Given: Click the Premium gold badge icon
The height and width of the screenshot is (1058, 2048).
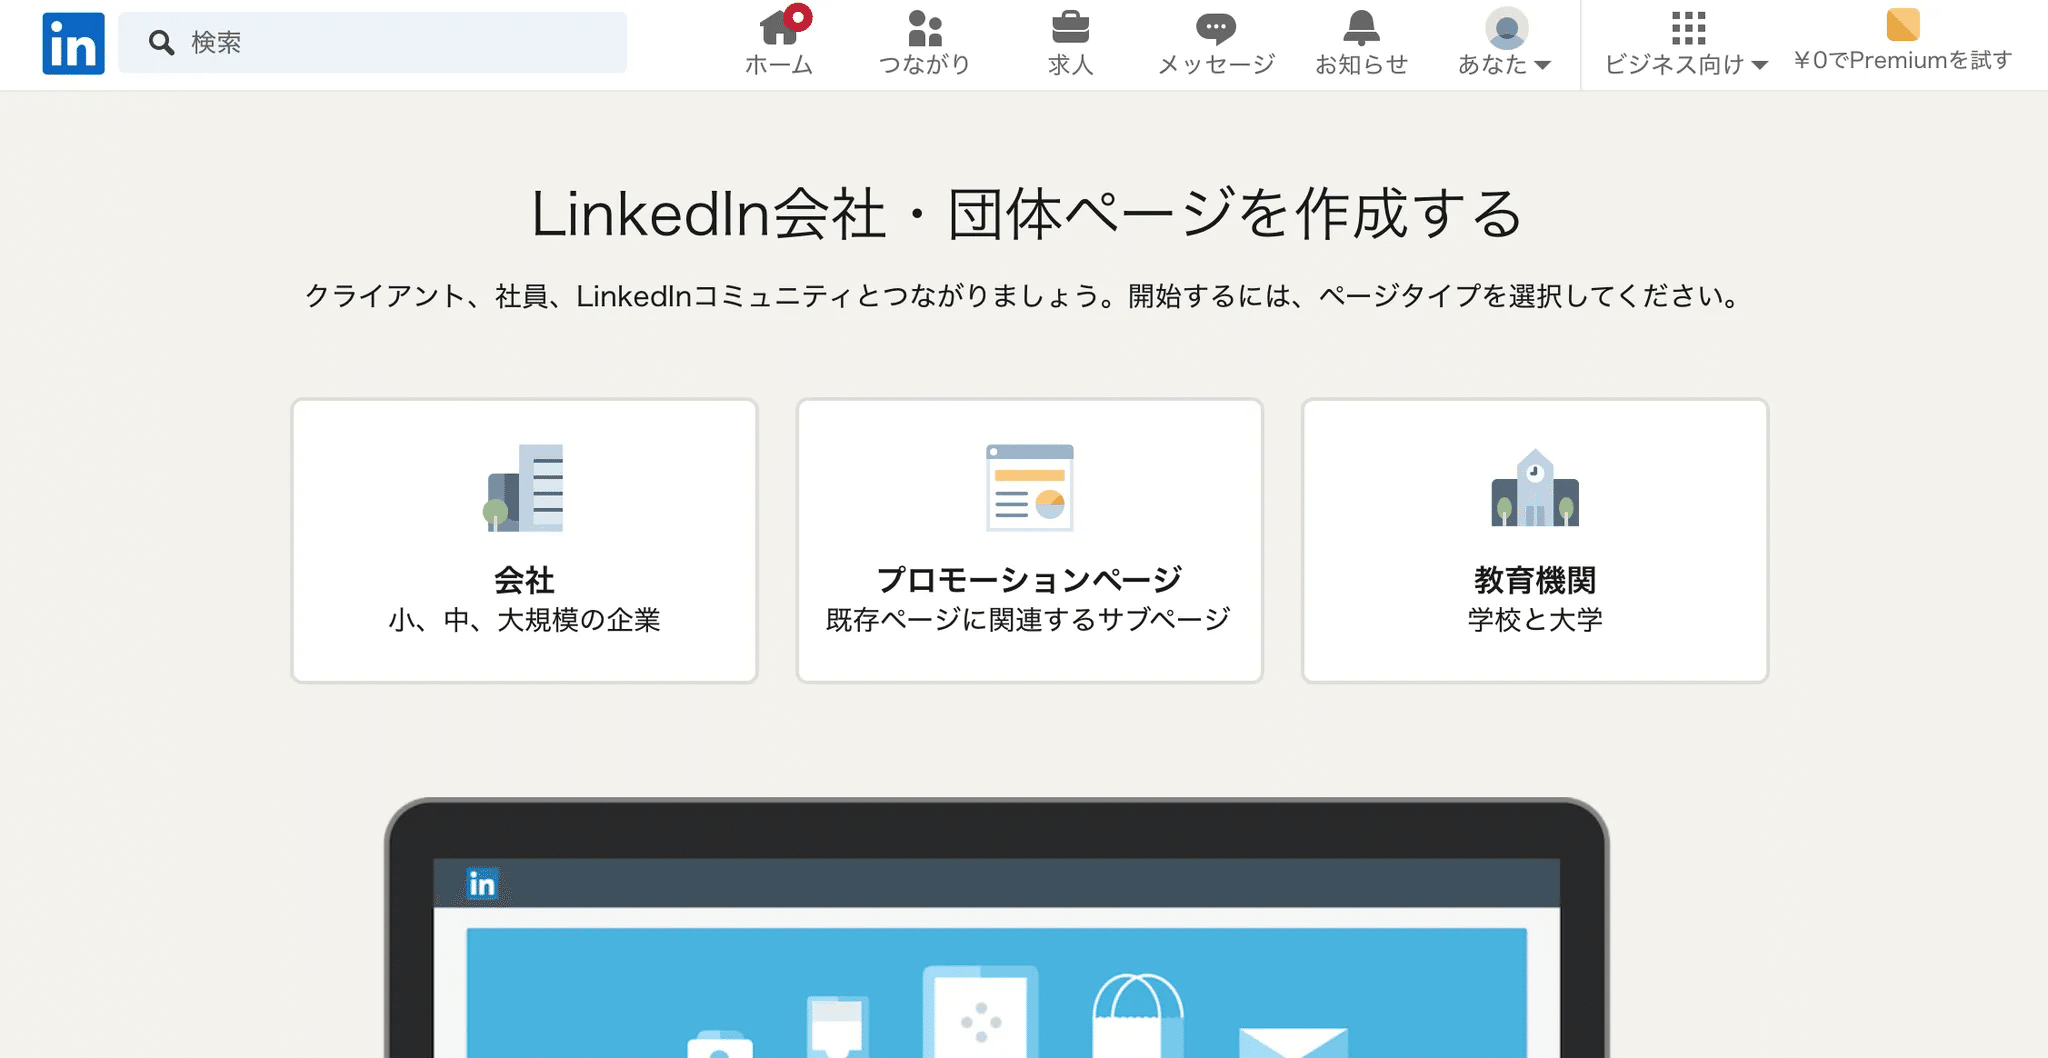Looking at the screenshot, I should (x=1903, y=24).
